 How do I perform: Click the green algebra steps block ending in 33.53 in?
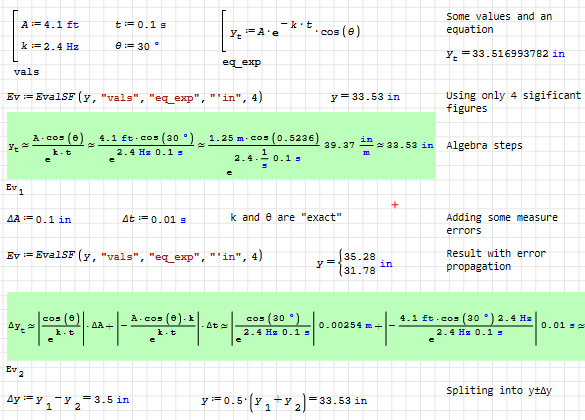221,145
